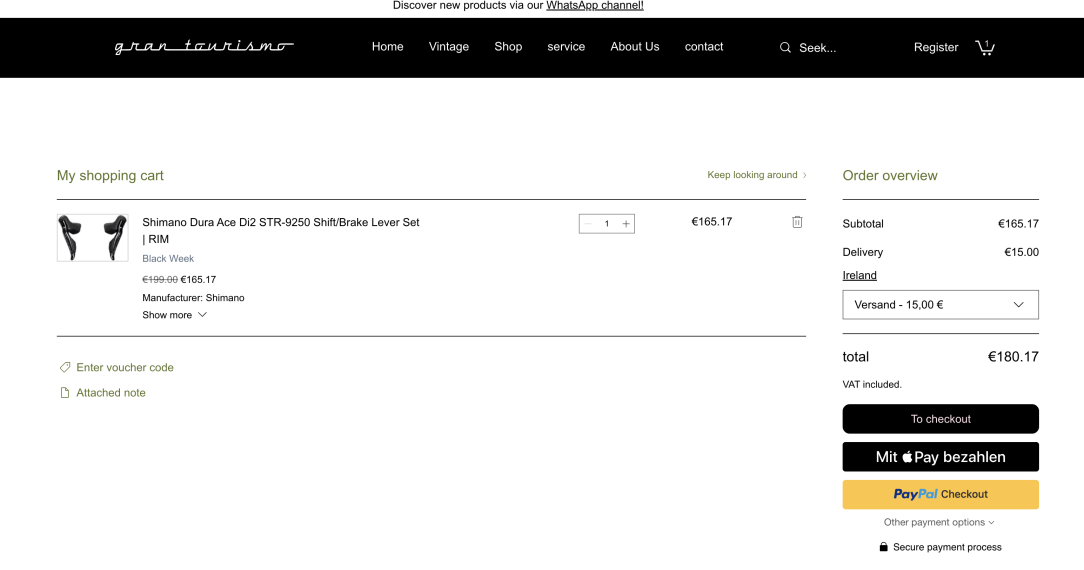This screenshot has width=1084, height=570.
Task: Open the Versand - 15,00 € dropdown
Action: [940, 305]
